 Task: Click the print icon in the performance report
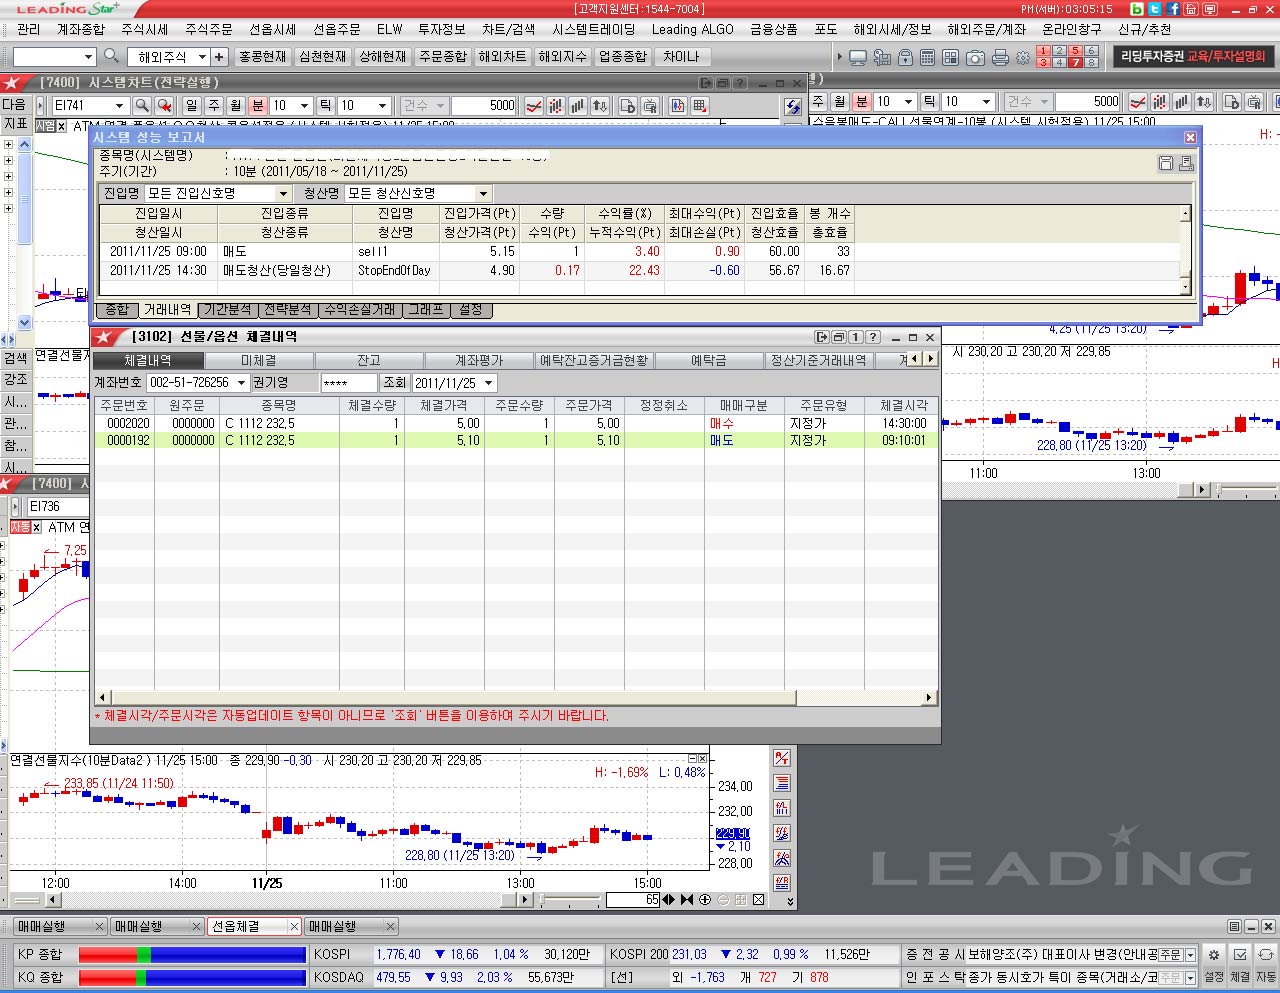coord(1186,163)
